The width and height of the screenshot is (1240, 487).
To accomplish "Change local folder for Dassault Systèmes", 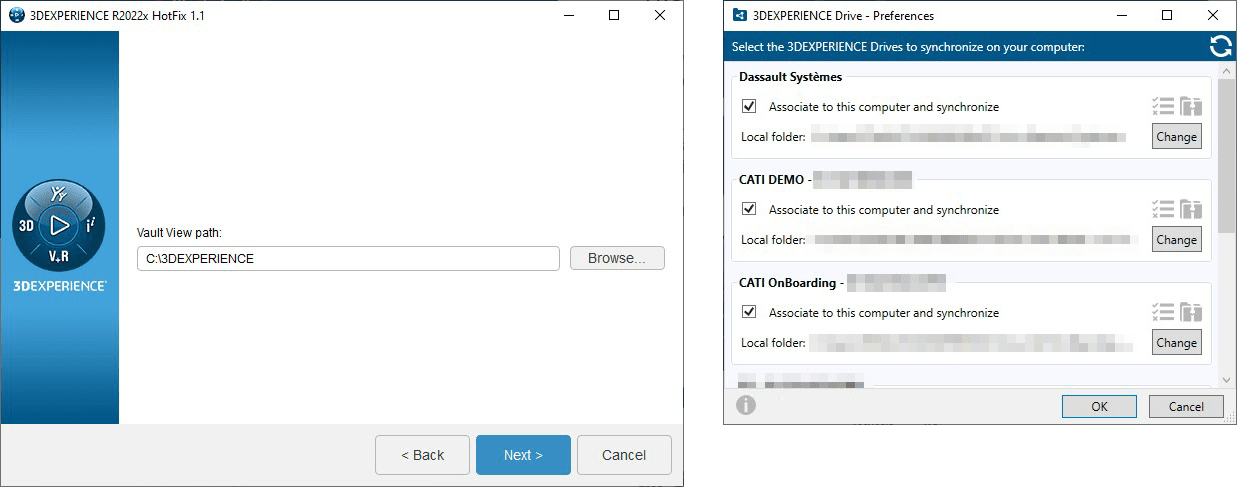I will (x=1177, y=137).
